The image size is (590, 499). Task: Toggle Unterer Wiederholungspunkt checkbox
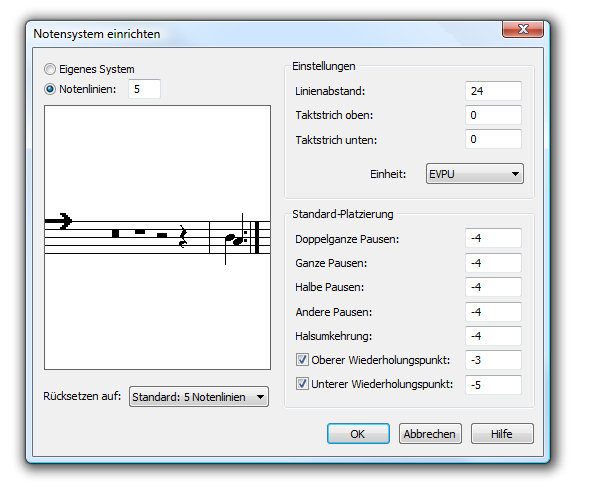pyautogui.click(x=302, y=384)
